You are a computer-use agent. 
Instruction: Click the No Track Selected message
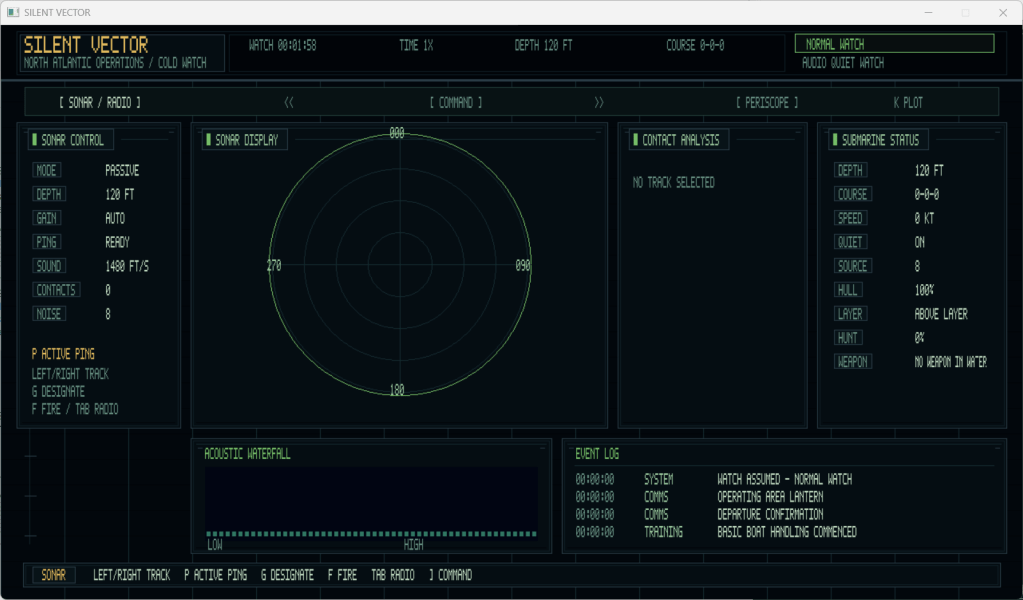pos(673,183)
